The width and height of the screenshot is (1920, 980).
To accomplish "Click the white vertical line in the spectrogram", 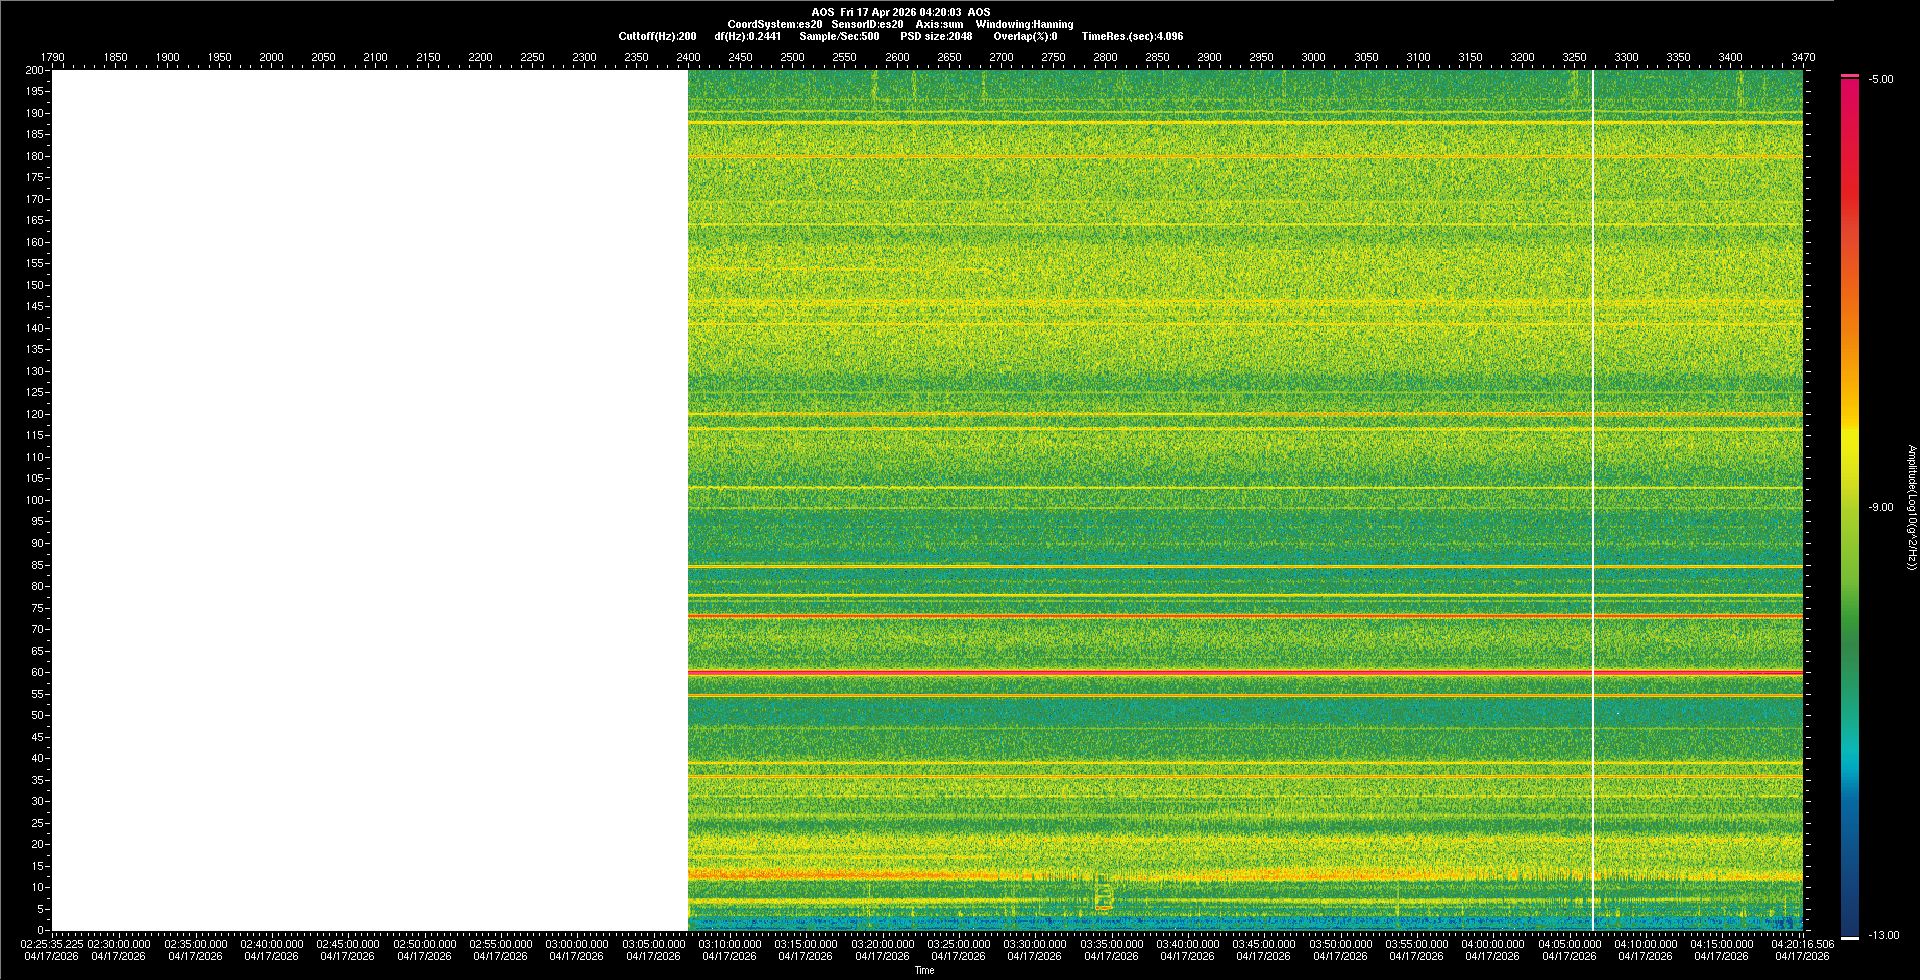I will [1593, 500].
